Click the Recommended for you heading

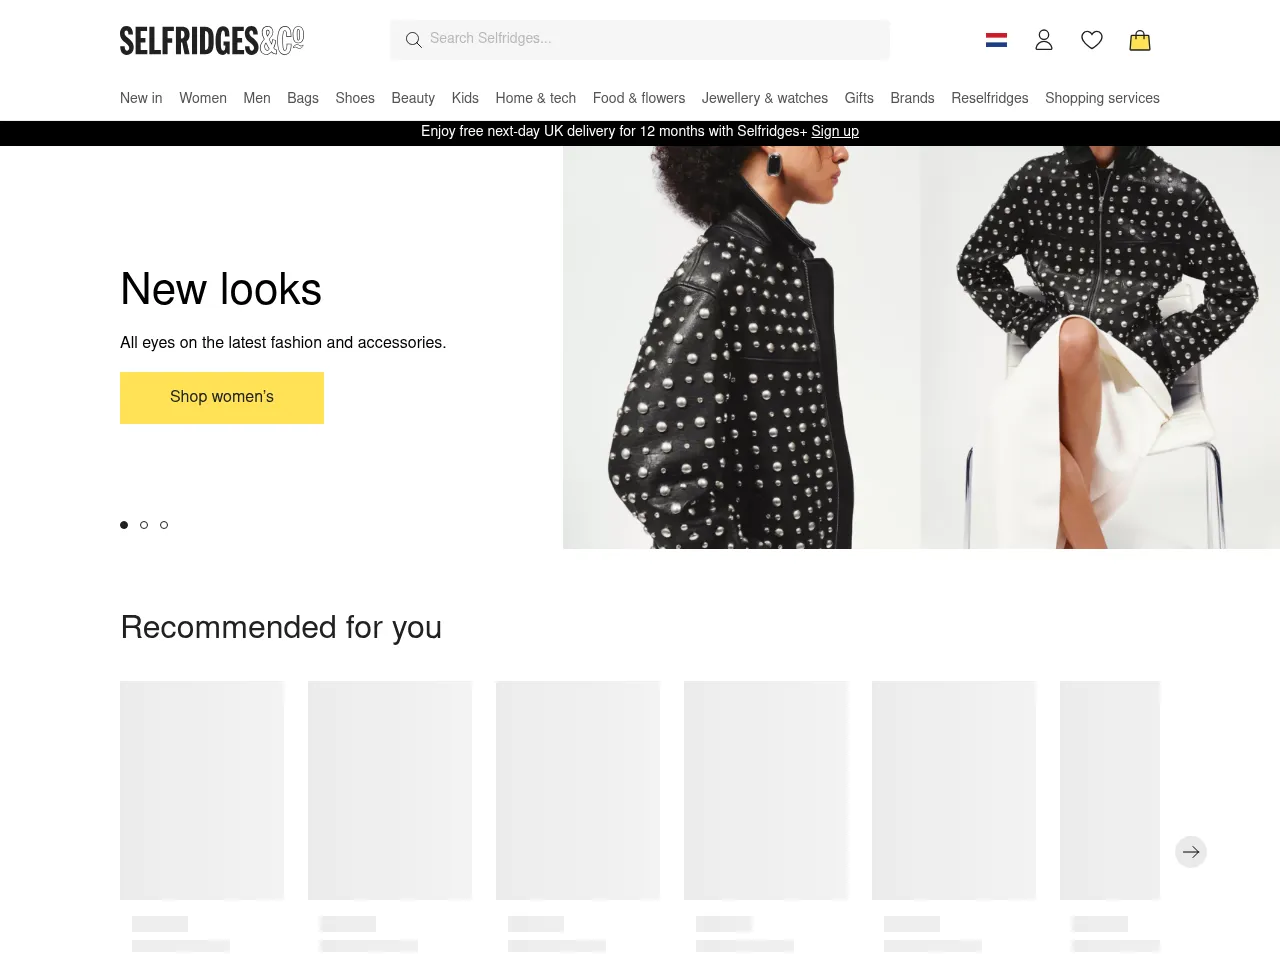tap(281, 628)
